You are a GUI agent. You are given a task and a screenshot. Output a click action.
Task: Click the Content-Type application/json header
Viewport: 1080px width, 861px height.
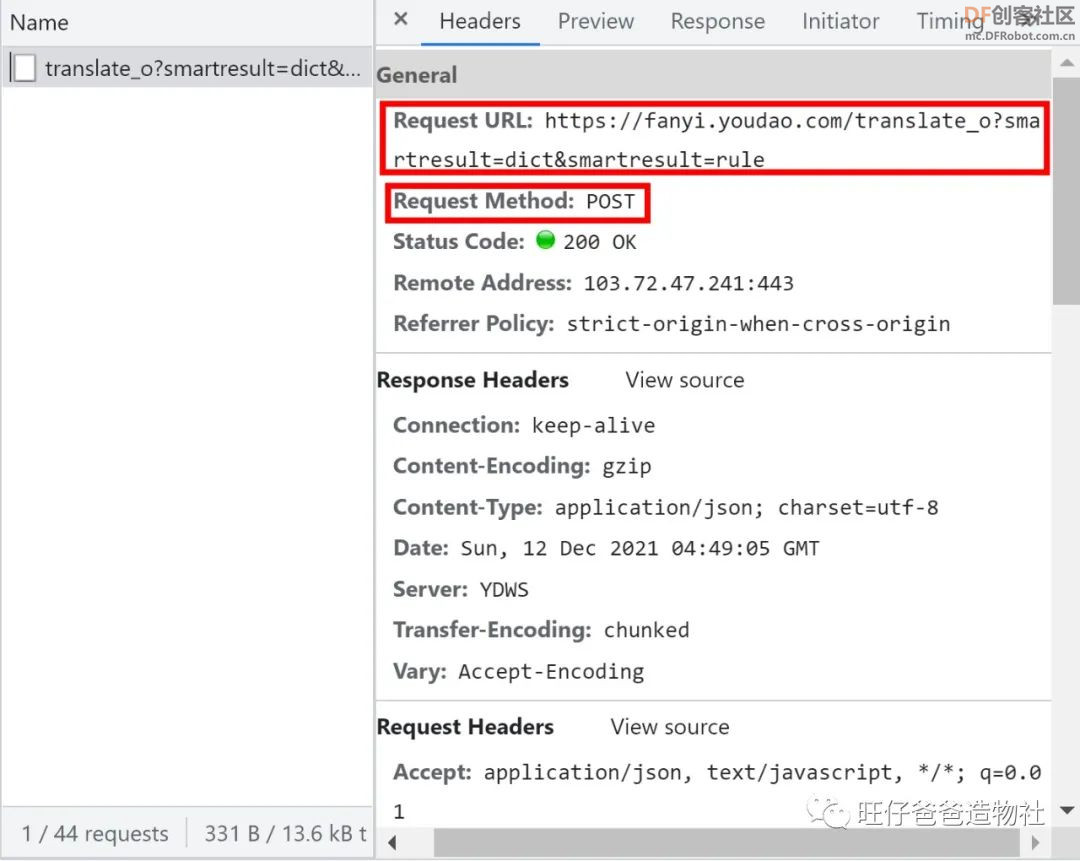tap(665, 508)
